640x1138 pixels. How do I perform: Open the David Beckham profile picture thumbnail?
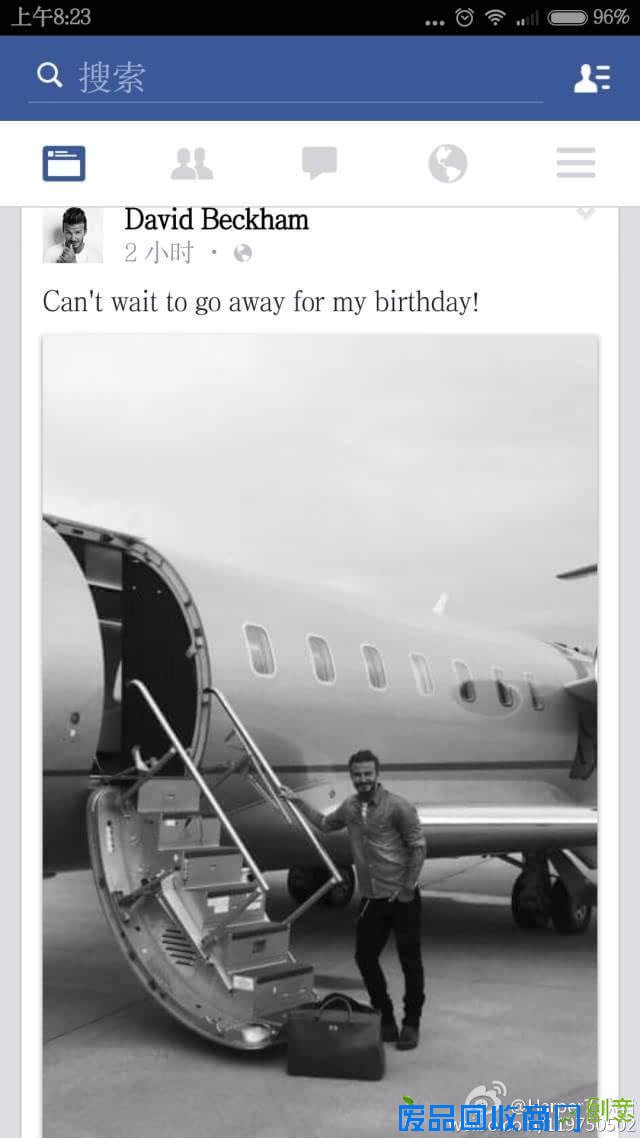click(x=73, y=234)
